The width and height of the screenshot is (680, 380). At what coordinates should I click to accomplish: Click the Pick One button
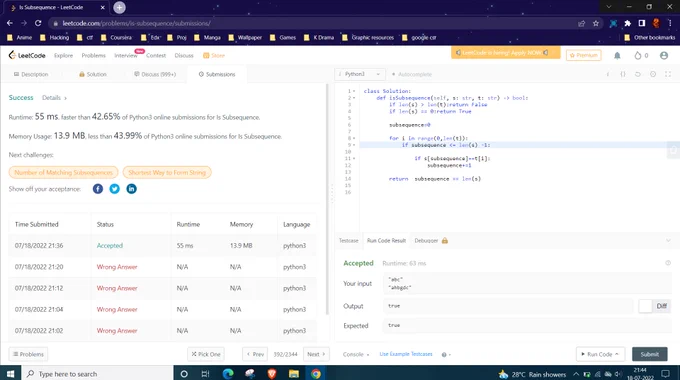click(206, 354)
